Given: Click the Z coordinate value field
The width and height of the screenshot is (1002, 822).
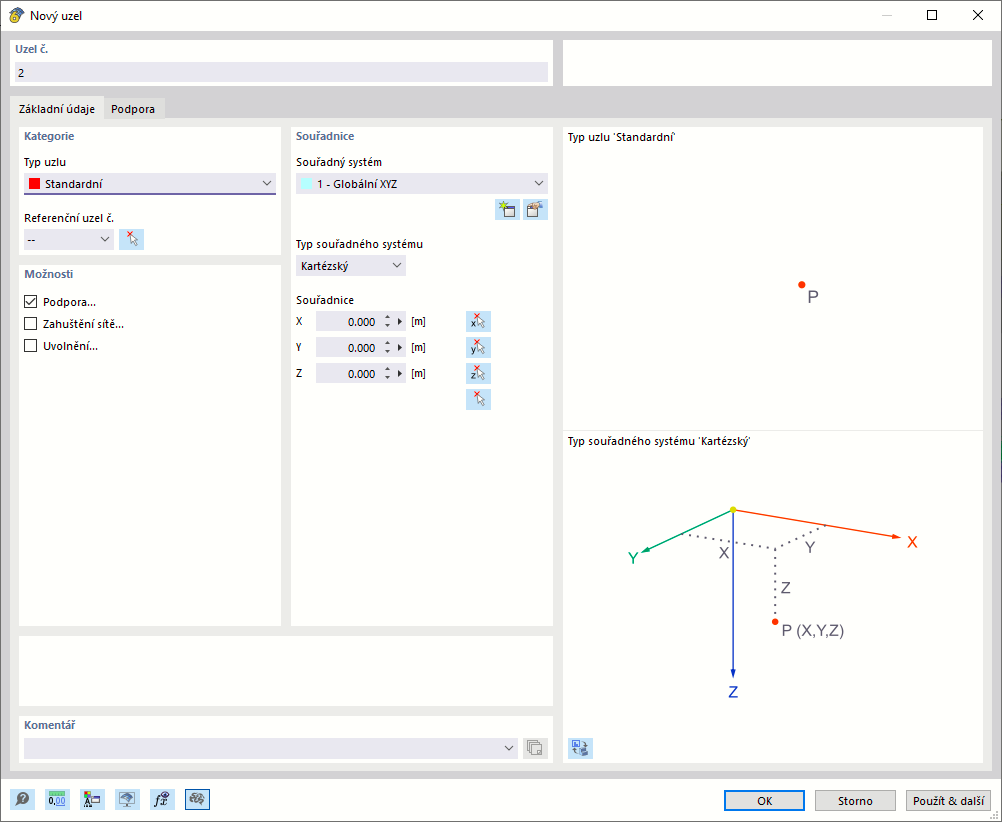Looking at the screenshot, I should pyautogui.click(x=348, y=373).
